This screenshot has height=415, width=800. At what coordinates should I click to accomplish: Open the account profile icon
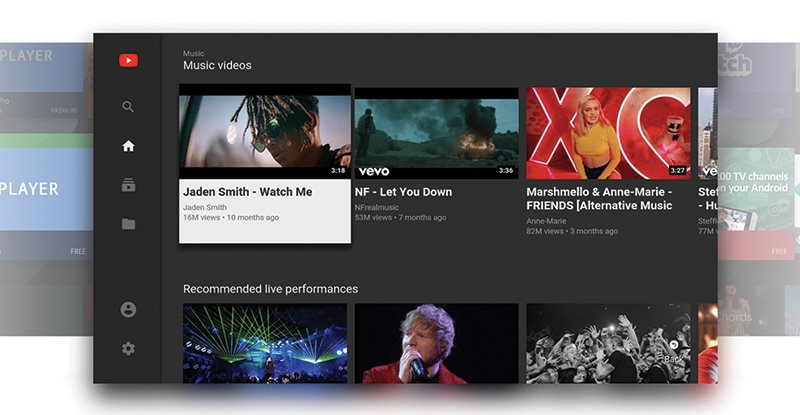(129, 309)
